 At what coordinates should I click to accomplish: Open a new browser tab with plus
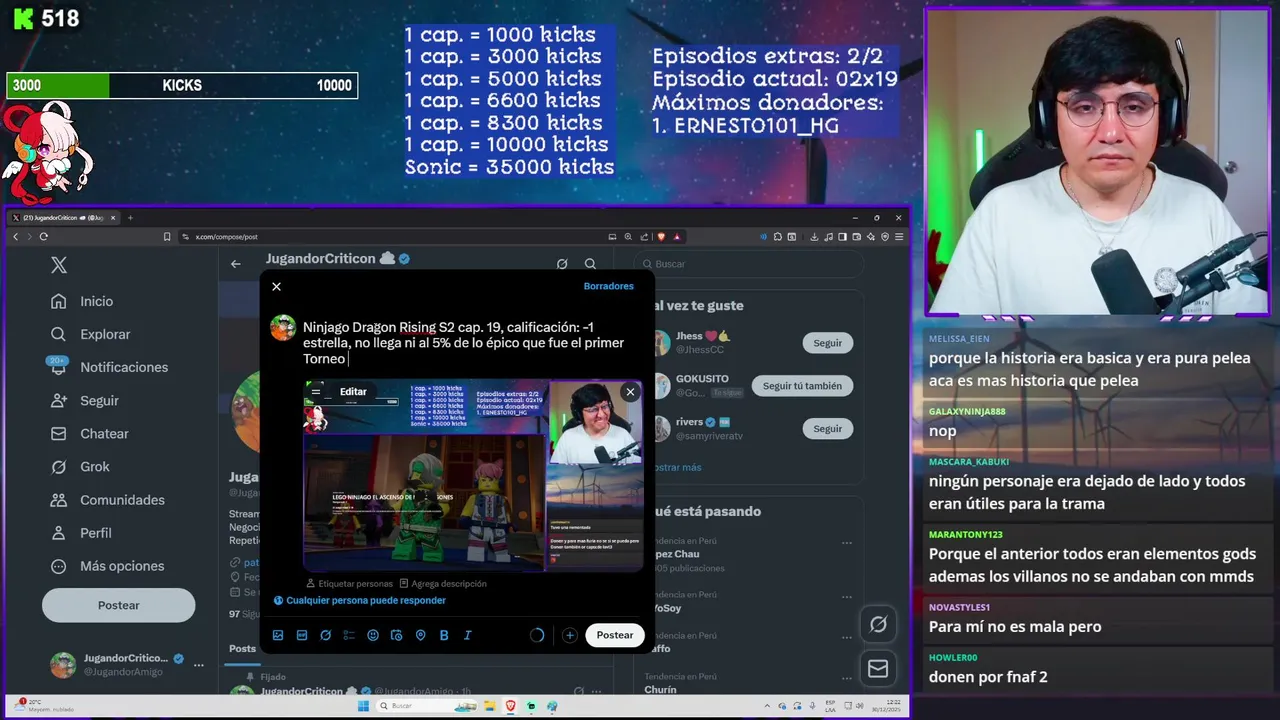pos(130,217)
